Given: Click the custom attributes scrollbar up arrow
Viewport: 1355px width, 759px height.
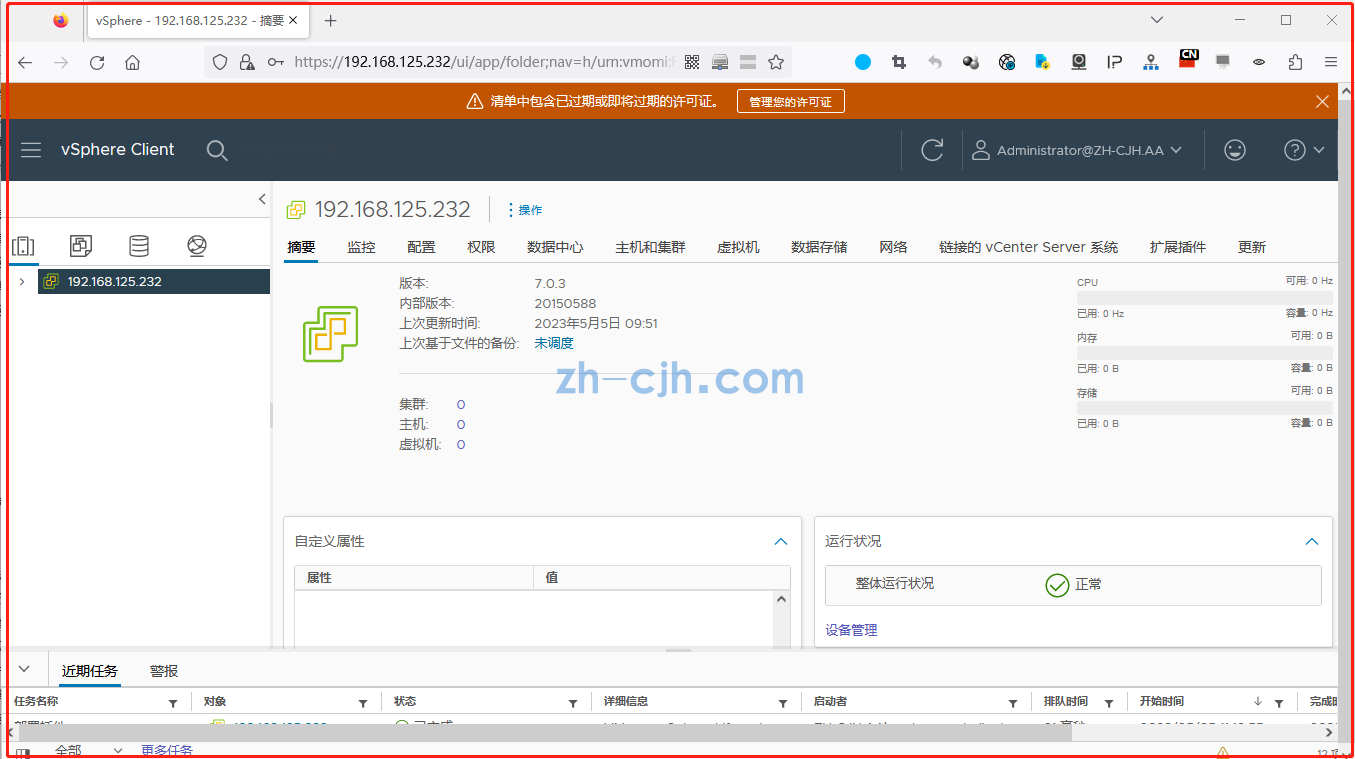Looking at the screenshot, I should tap(782, 598).
